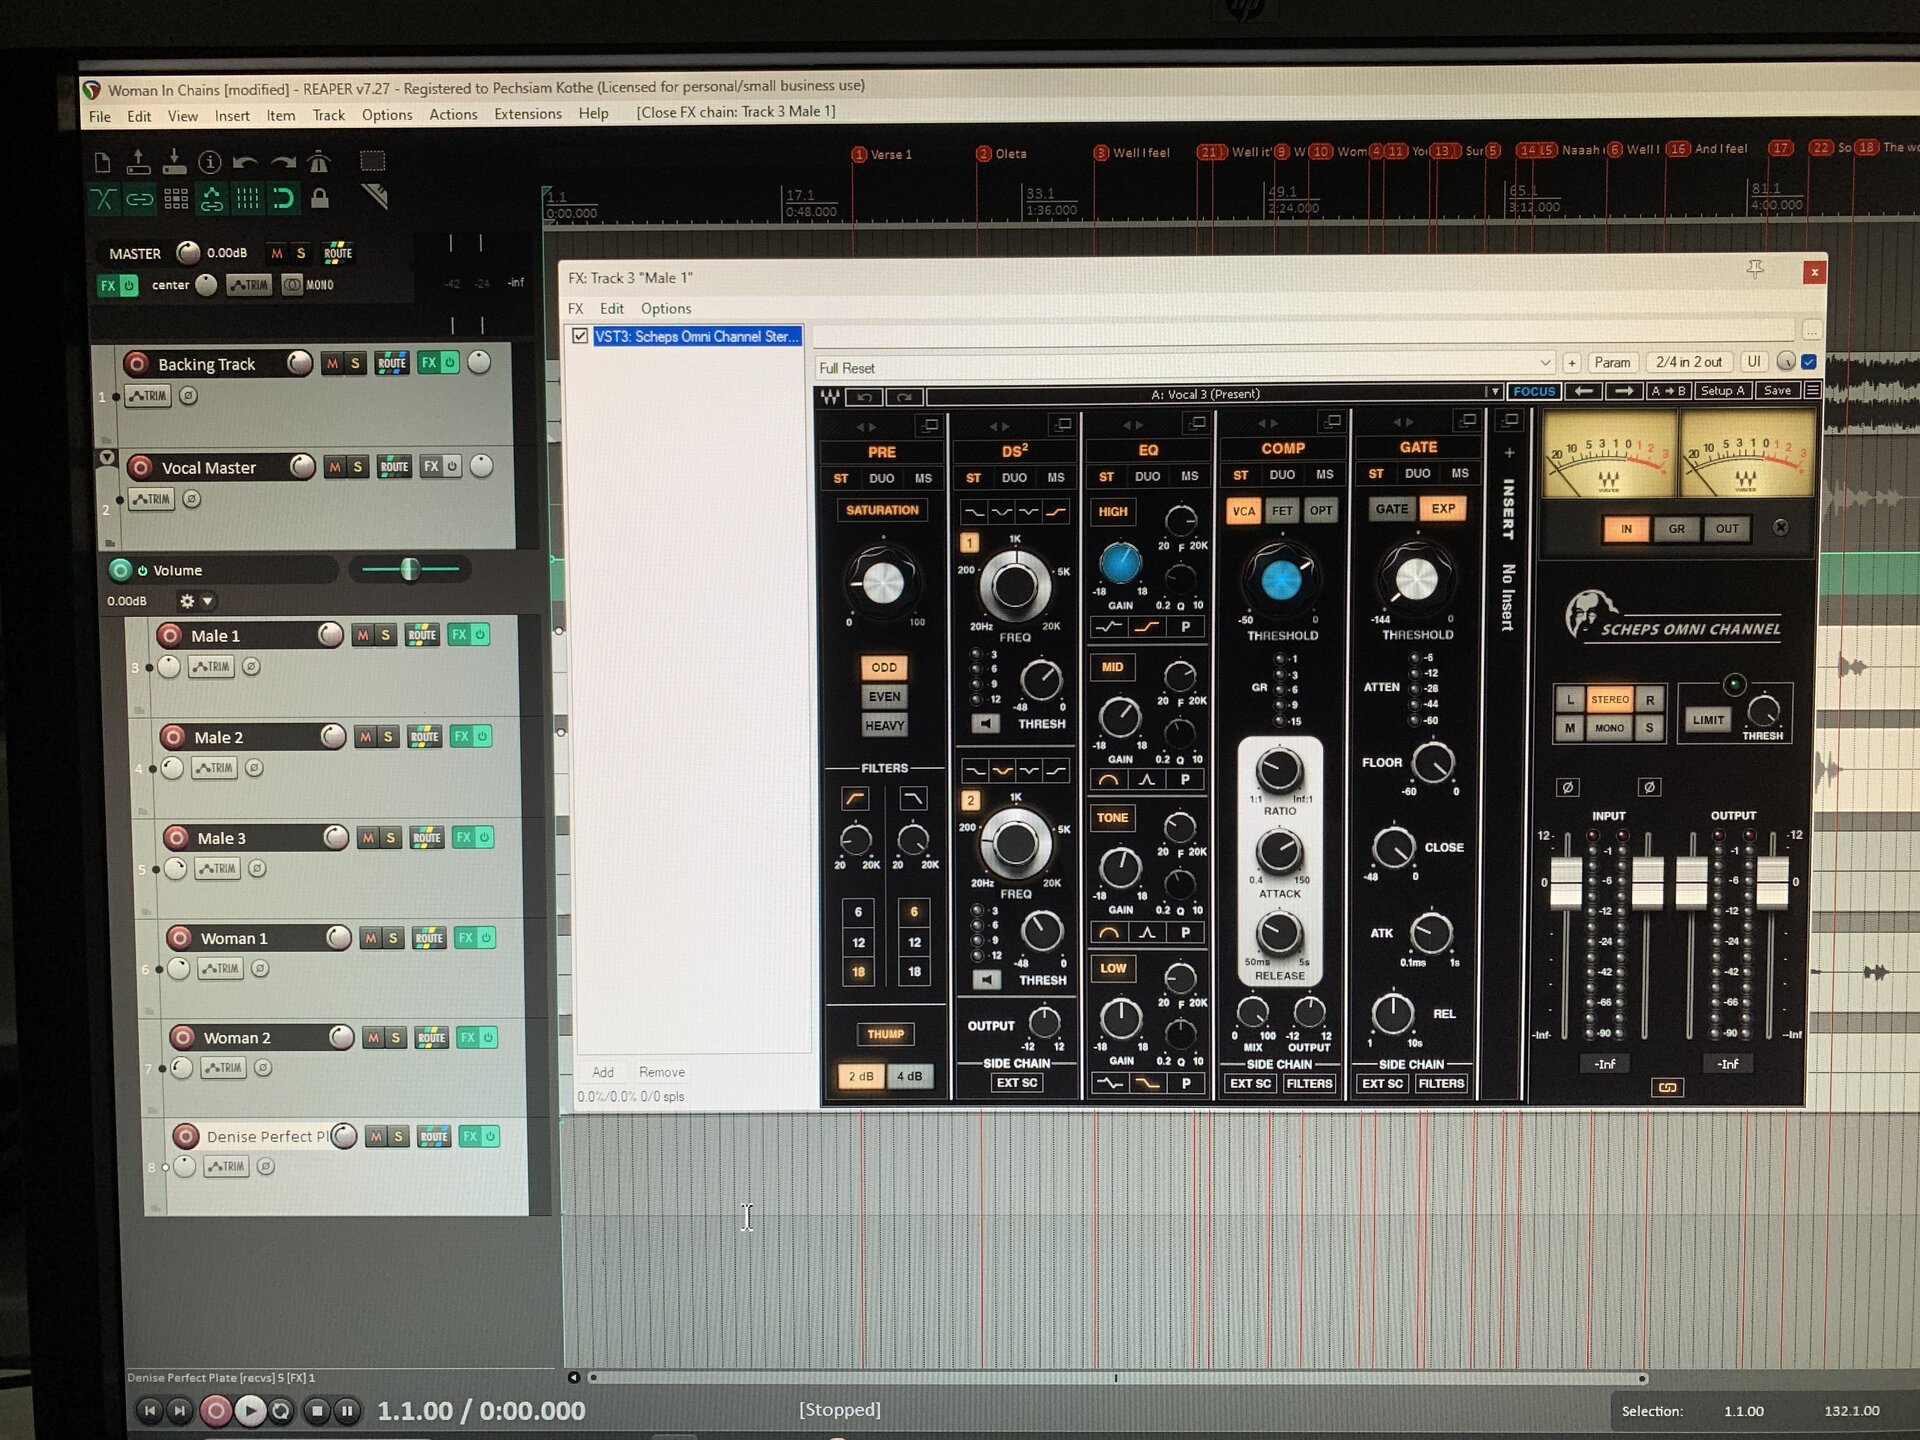Click the transport Record button

(x=215, y=1411)
